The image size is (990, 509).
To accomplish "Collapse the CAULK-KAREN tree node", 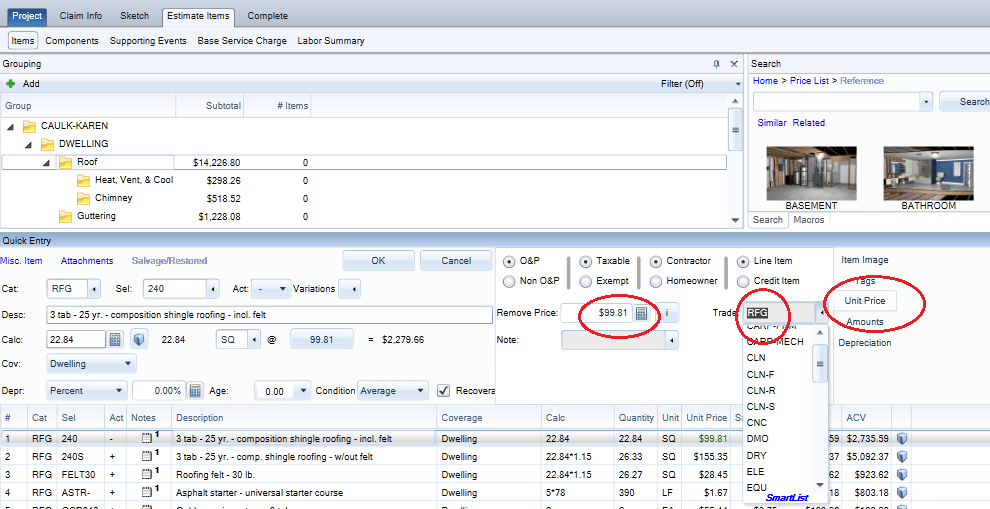I will (11, 126).
